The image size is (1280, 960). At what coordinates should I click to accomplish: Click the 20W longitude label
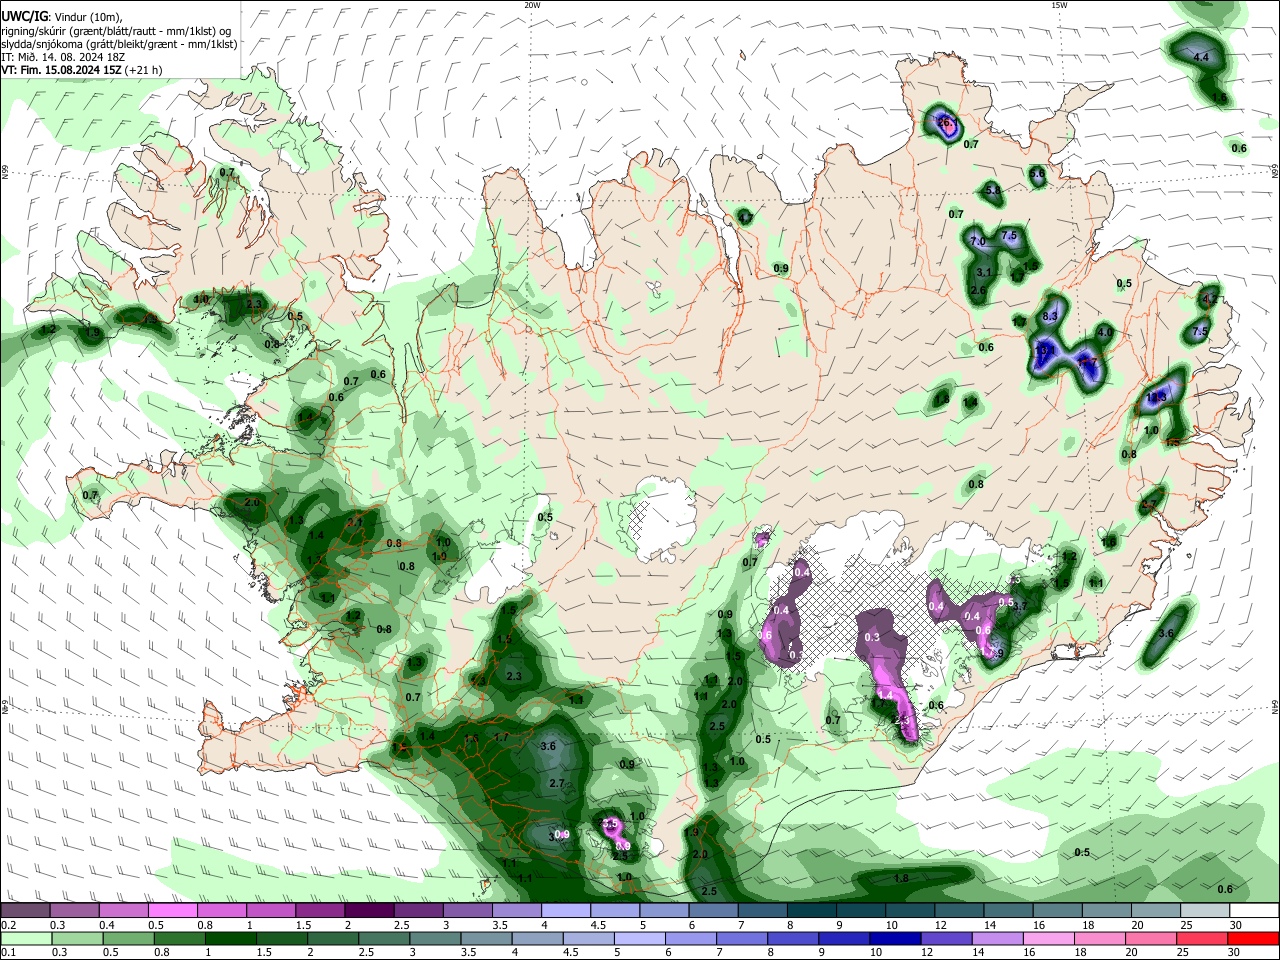pyautogui.click(x=532, y=5)
